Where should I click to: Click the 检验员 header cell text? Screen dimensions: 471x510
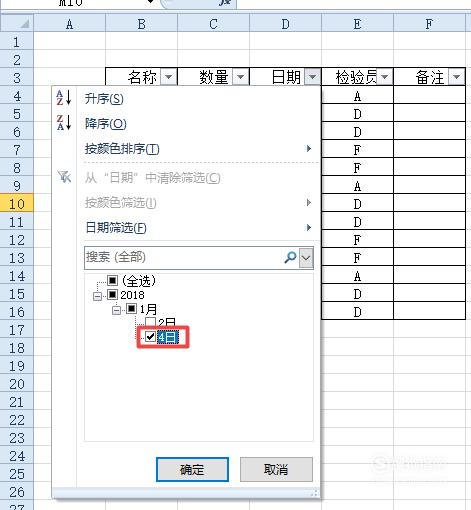point(356,77)
